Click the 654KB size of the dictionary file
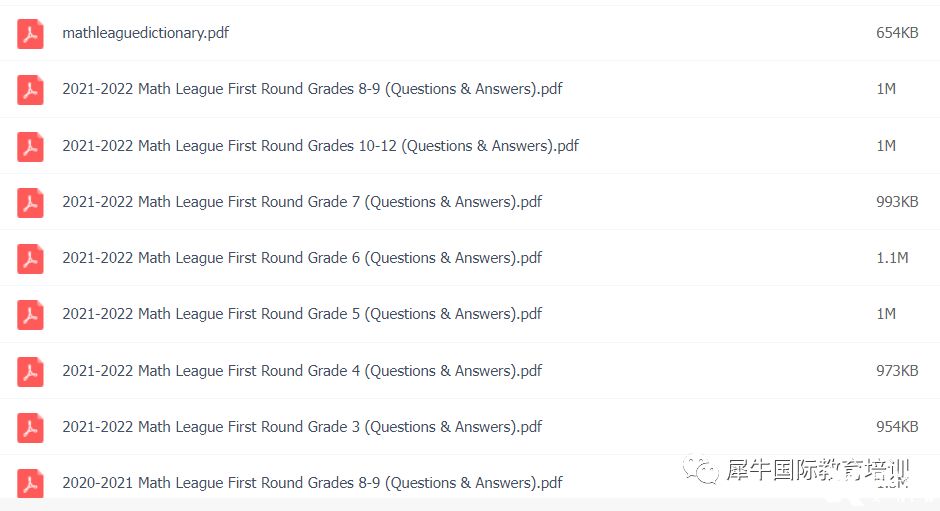 (897, 33)
